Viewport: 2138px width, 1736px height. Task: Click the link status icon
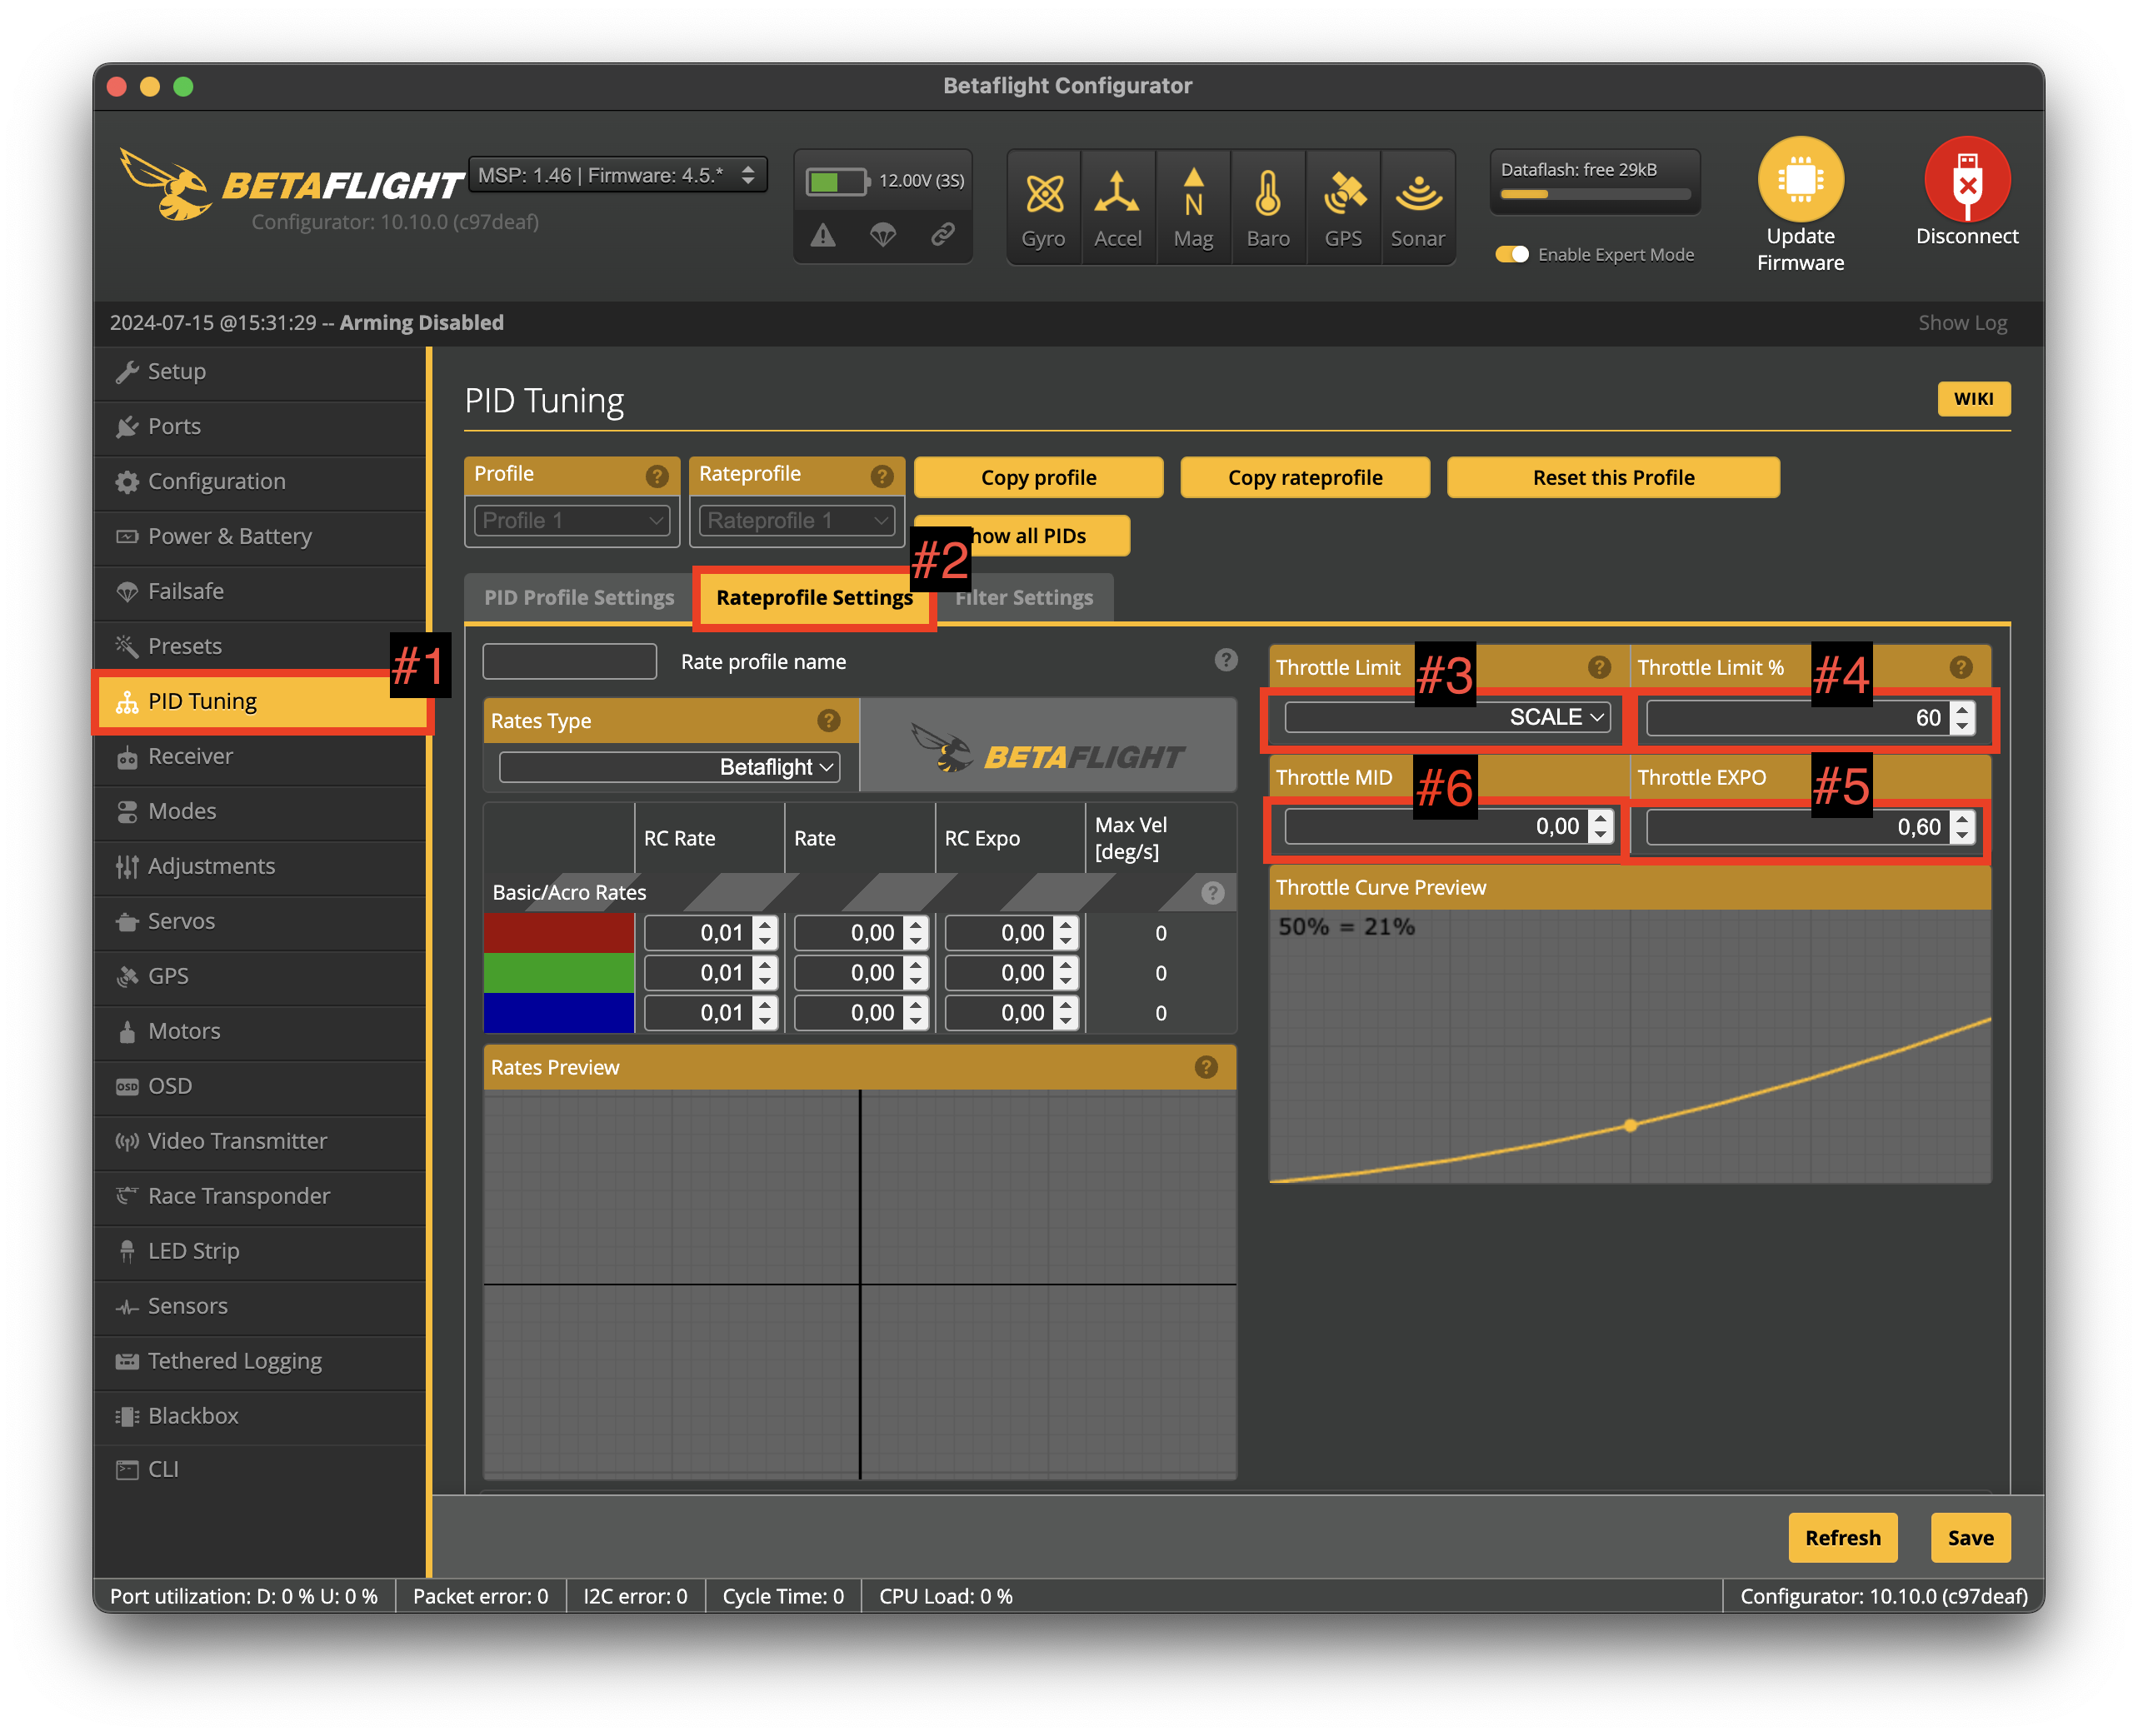[x=942, y=235]
